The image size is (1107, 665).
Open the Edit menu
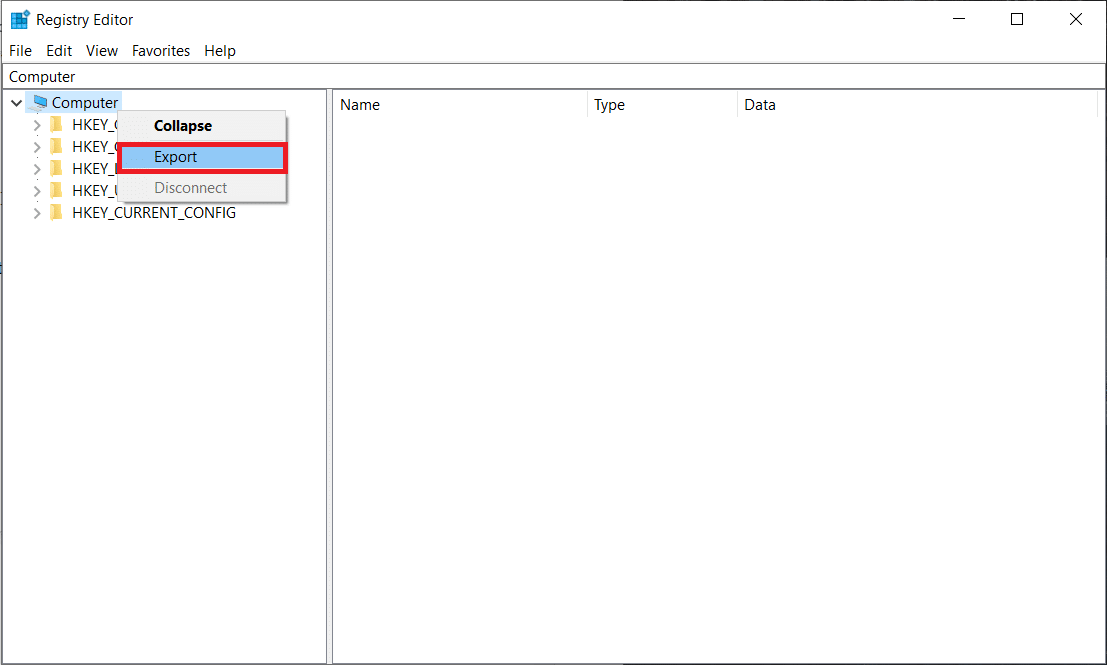(x=59, y=51)
